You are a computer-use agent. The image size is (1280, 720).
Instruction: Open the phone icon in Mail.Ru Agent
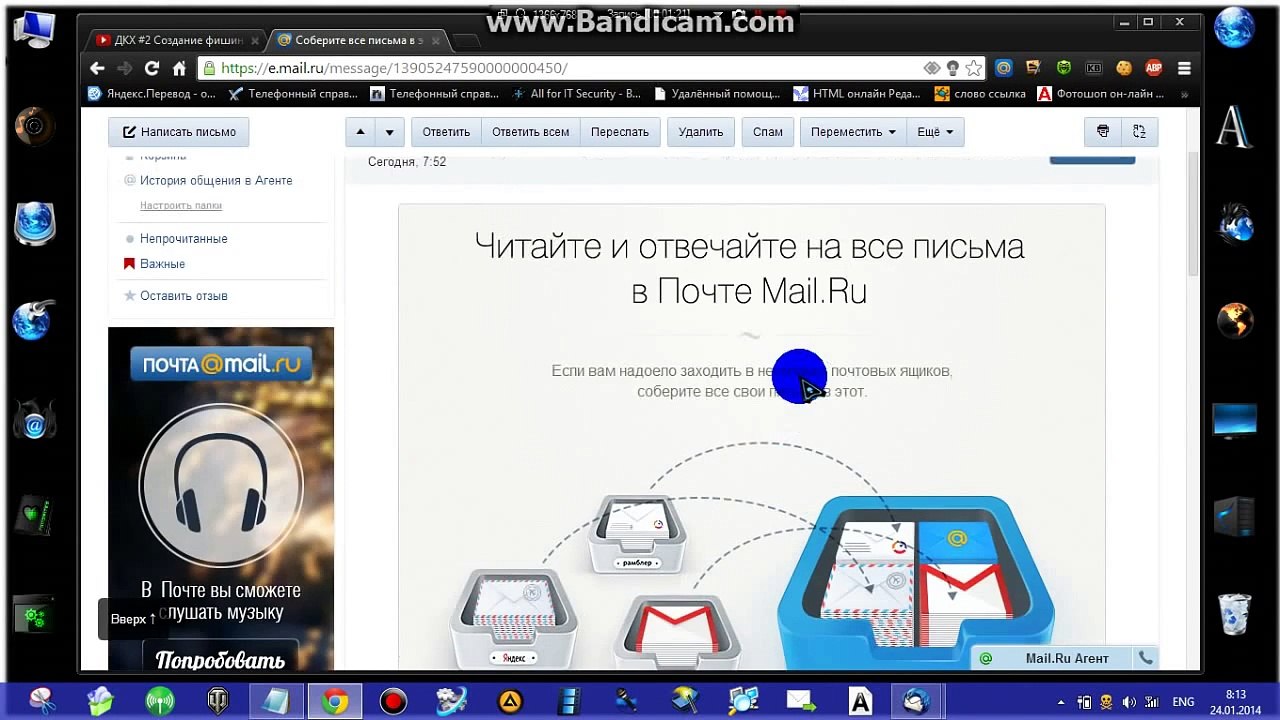pyautogui.click(x=1146, y=658)
